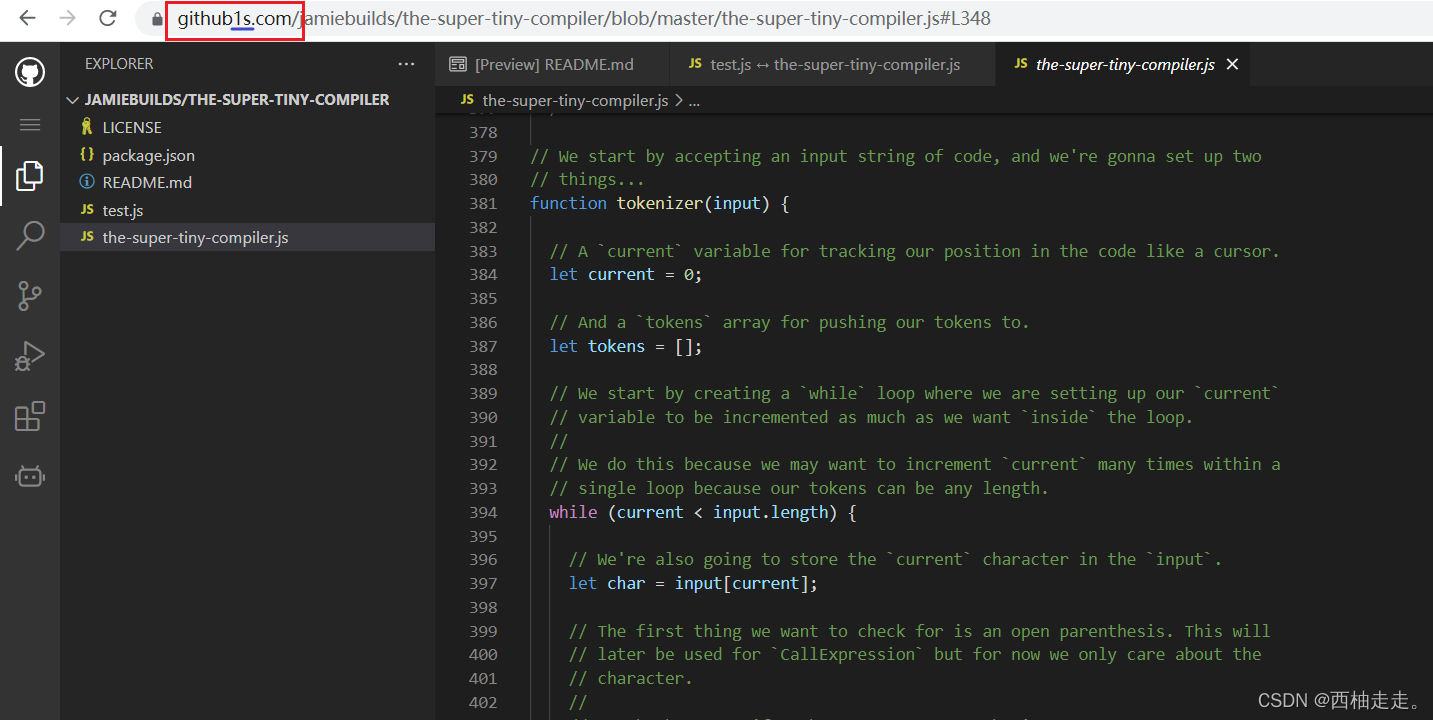This screenshot has width=1433, height=720.
Task: Click the comment '// things...' on line 380
Action: (588, 180)
